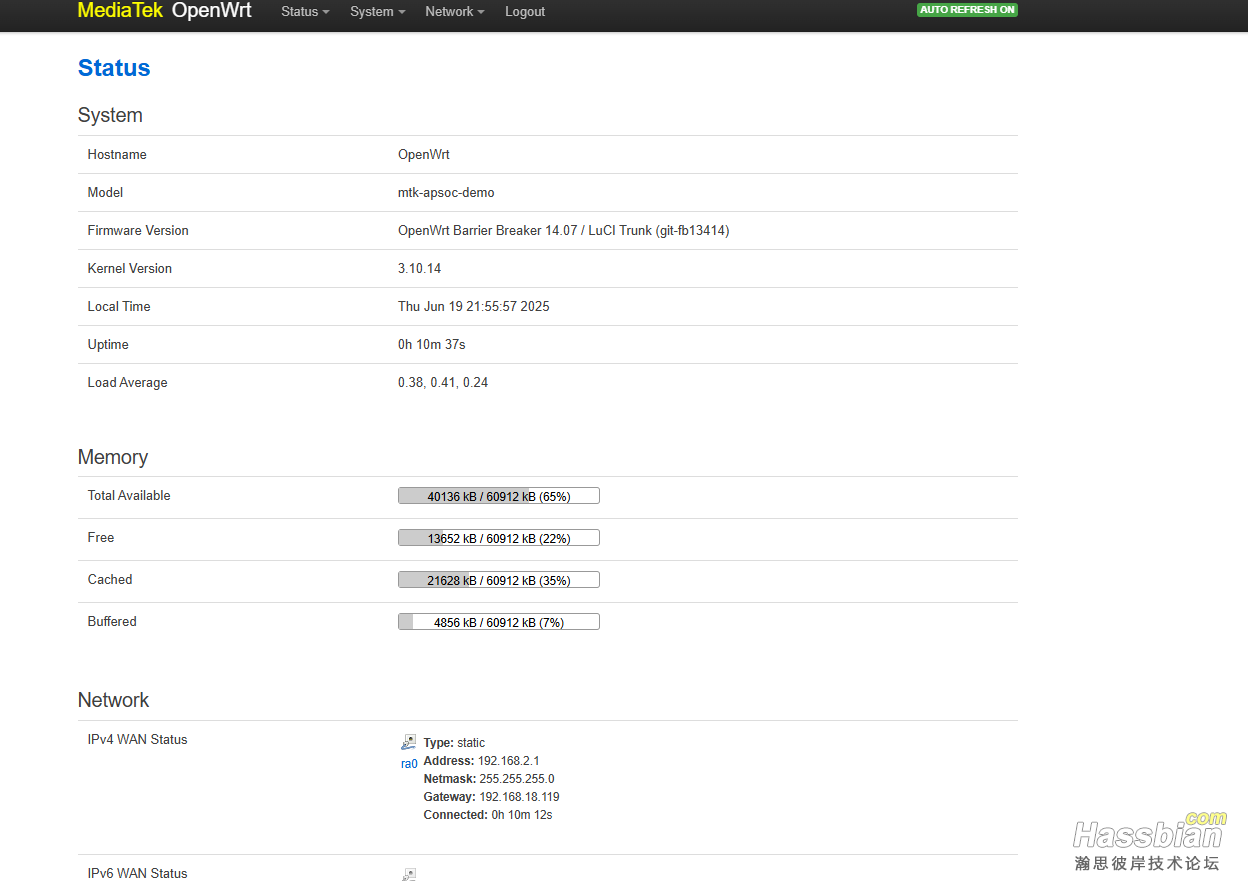Click the Uptime row label
1248x881 pixels.
coord(108,345)
